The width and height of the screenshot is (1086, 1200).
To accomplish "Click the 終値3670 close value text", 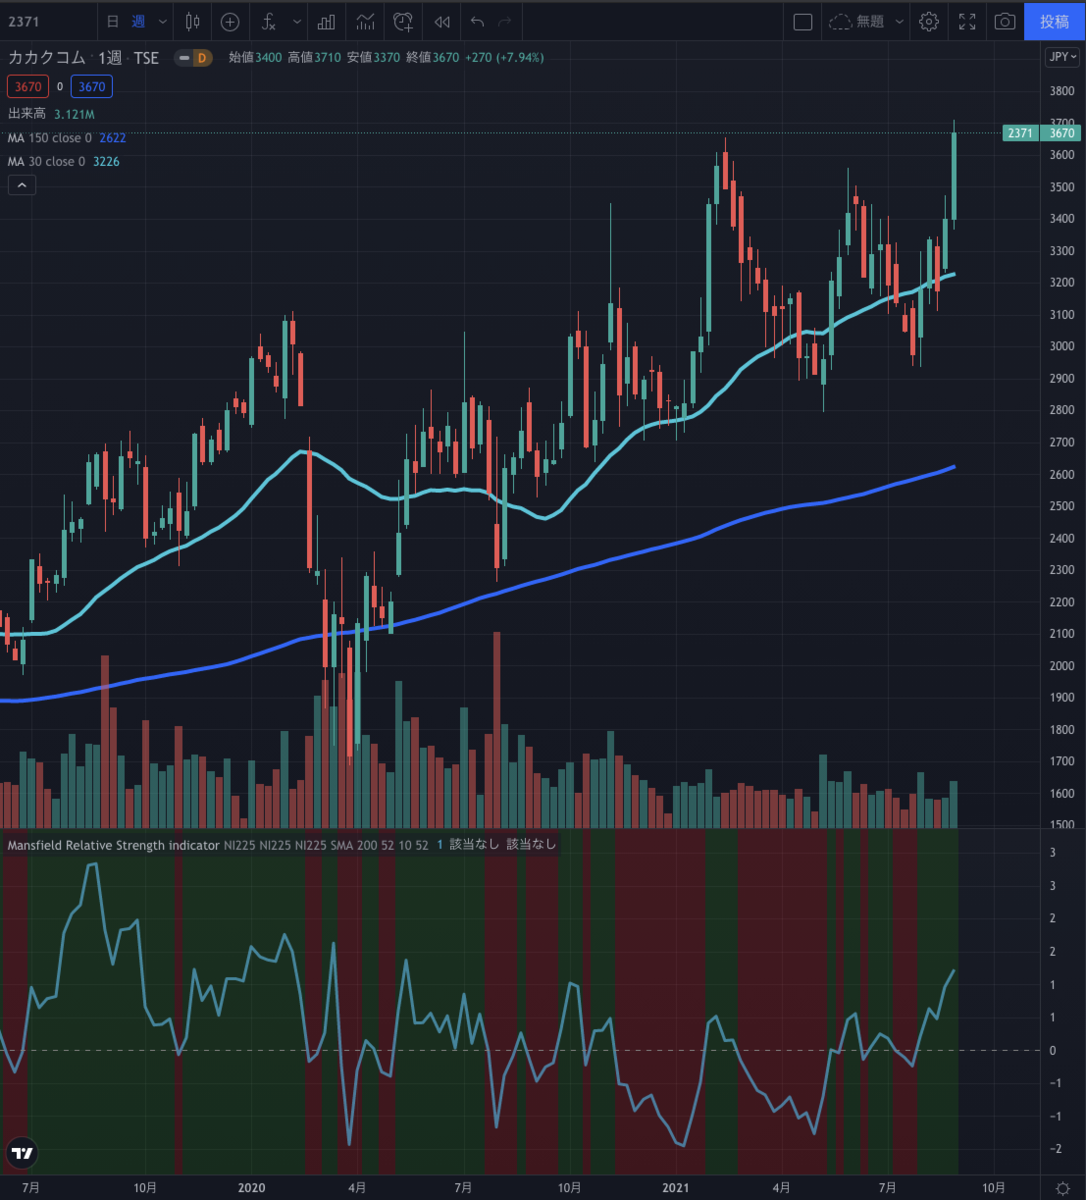I will click(432, 58).
